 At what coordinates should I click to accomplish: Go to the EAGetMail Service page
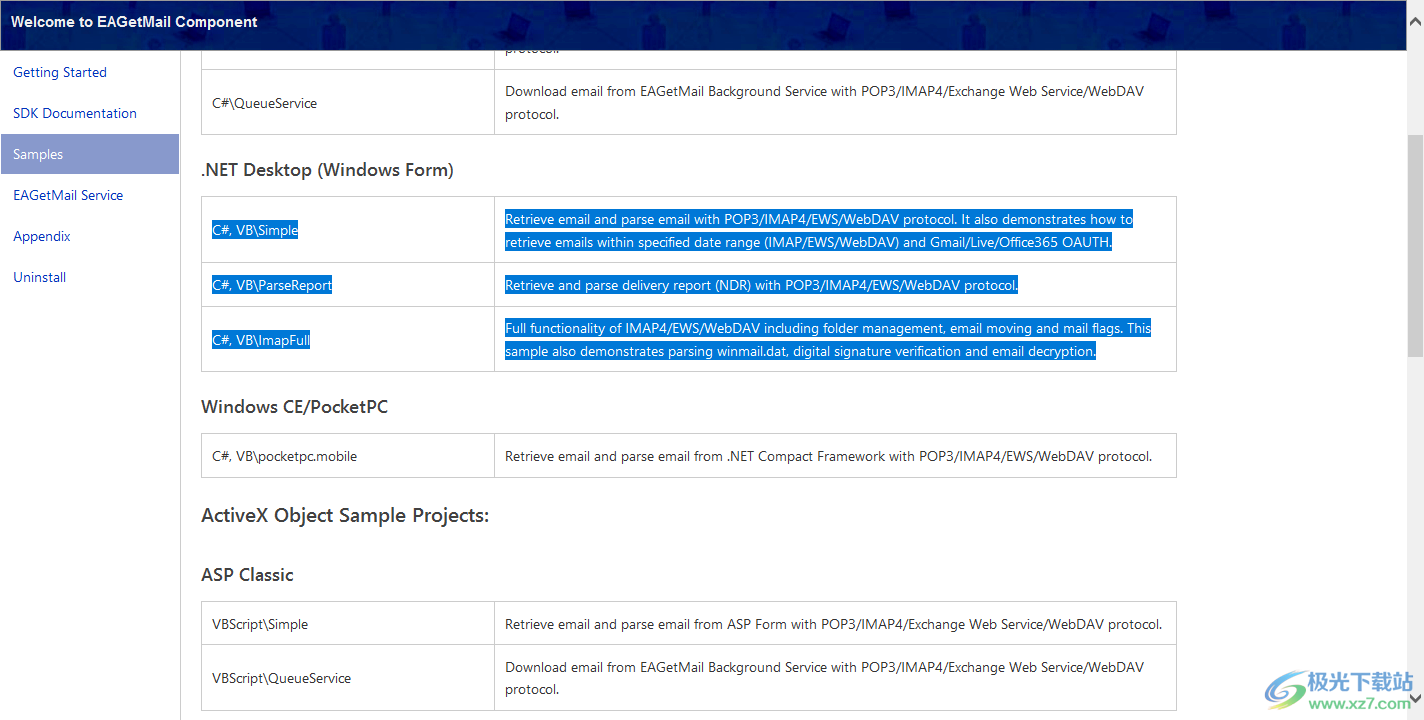(x=68, y=195)
